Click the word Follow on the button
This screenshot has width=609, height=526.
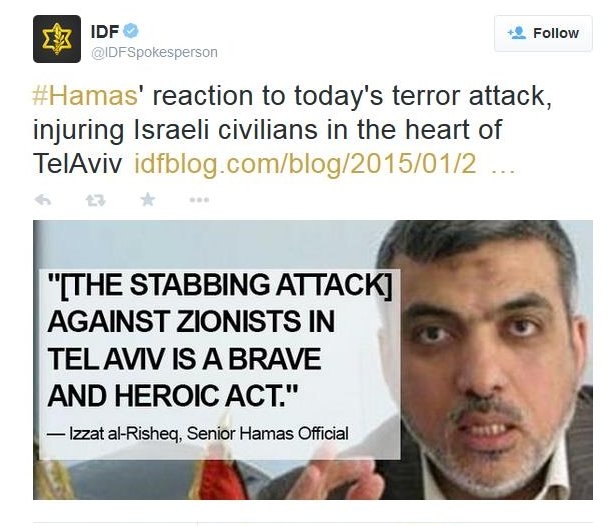pos(556,33)
